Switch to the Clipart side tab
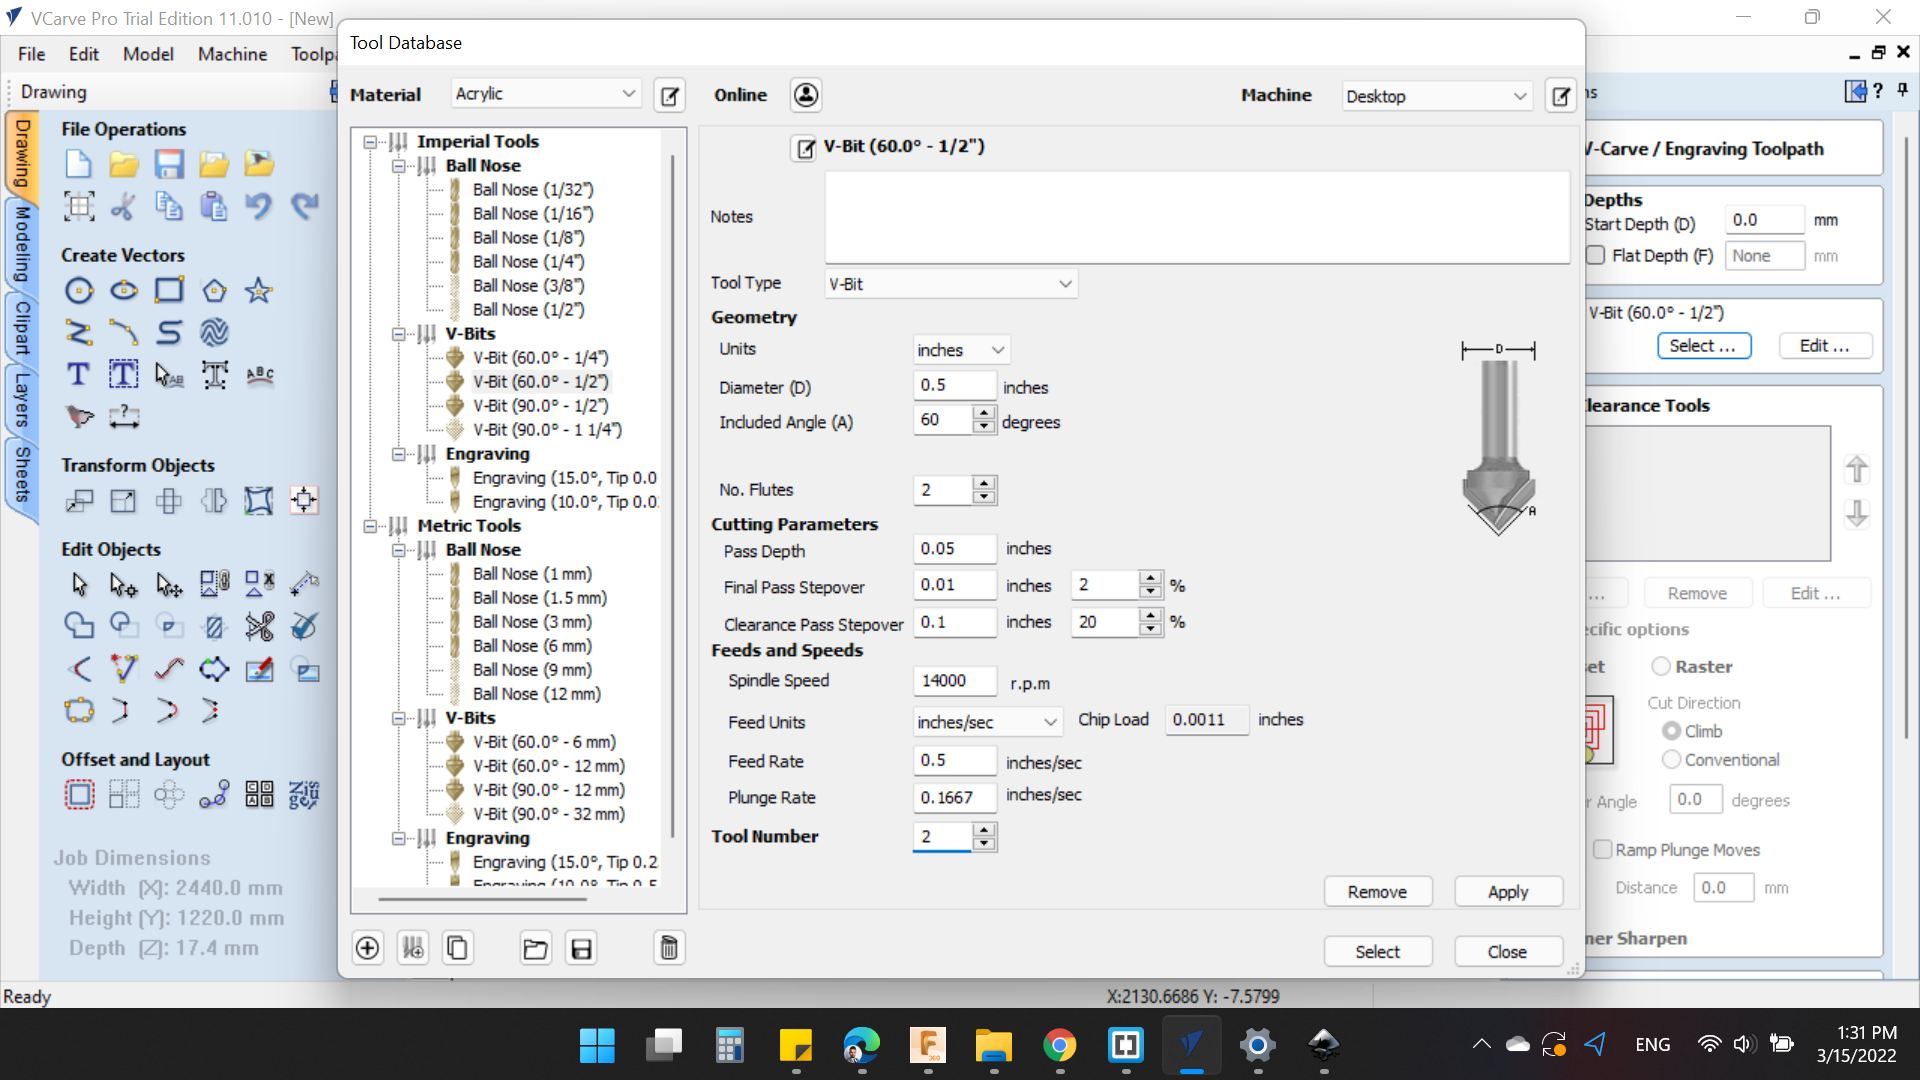Screen dimensions: 1920x1080 (22, 328)
